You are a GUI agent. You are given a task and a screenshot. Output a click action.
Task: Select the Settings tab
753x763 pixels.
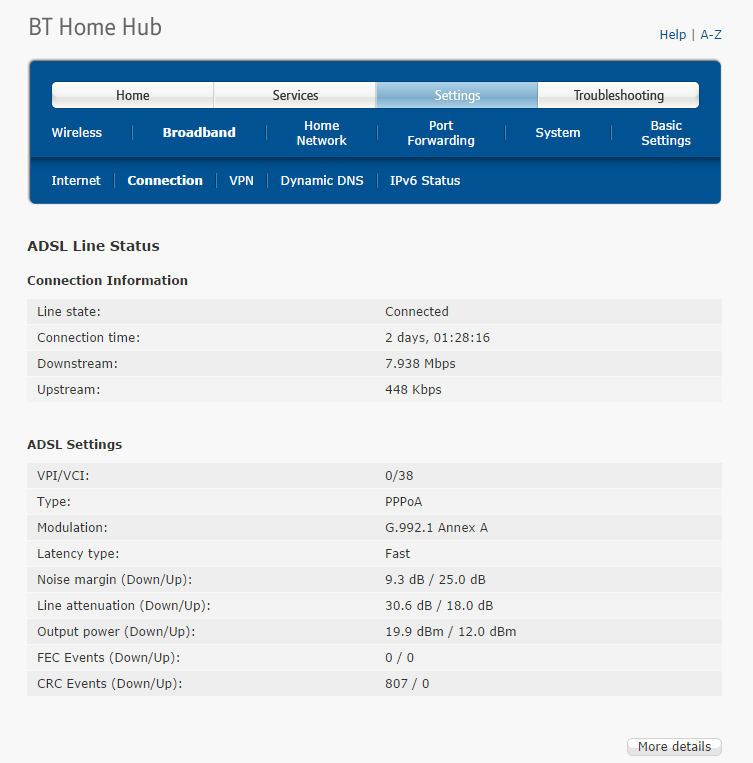click(457, 95)
